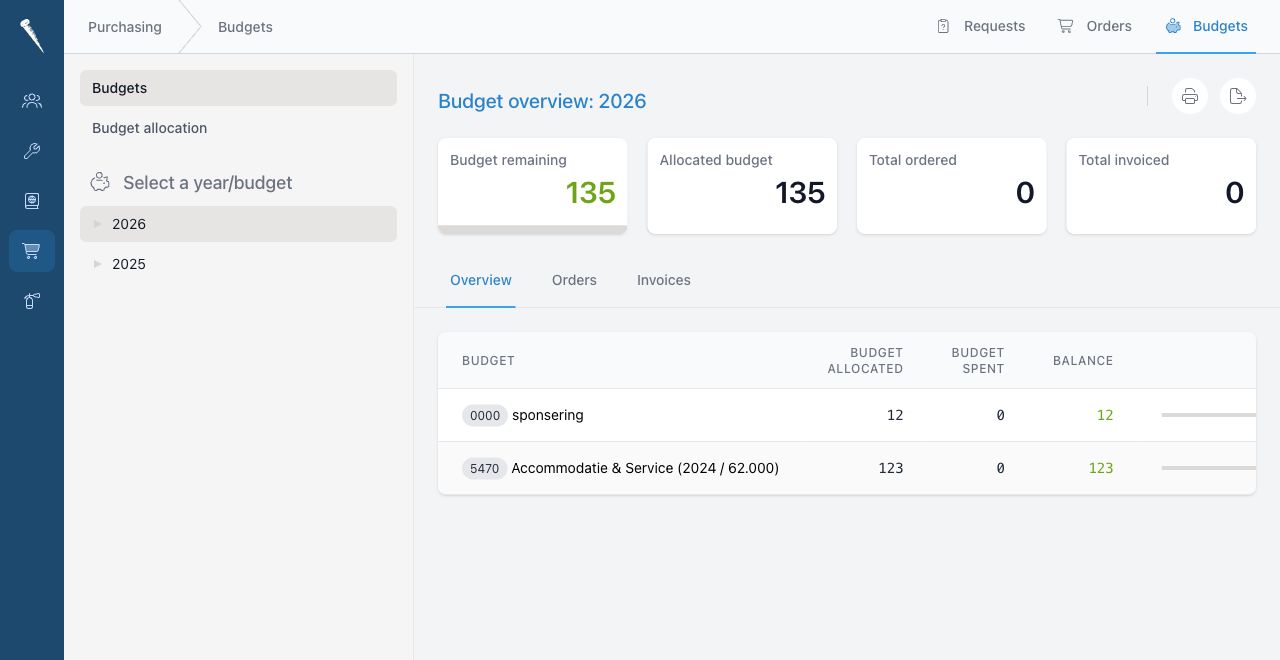
Task: Open the Budgets top navigation item
Action: 1206,27
